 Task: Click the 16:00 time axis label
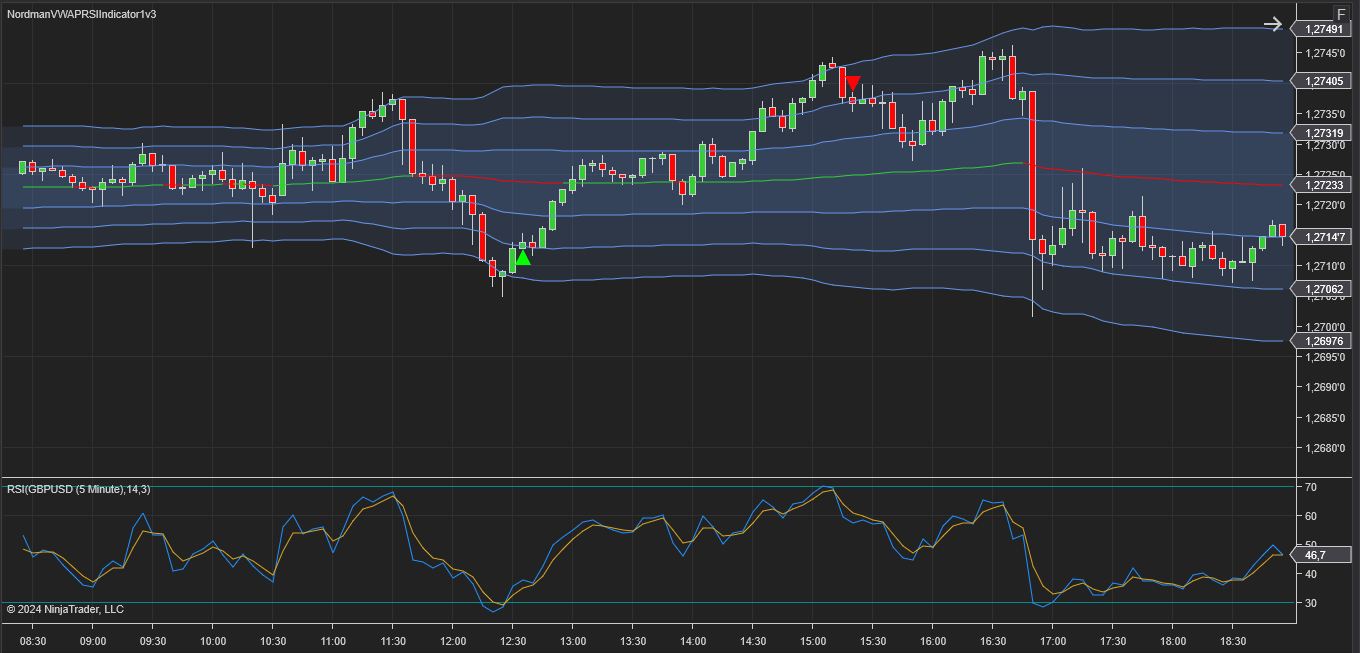933,641
